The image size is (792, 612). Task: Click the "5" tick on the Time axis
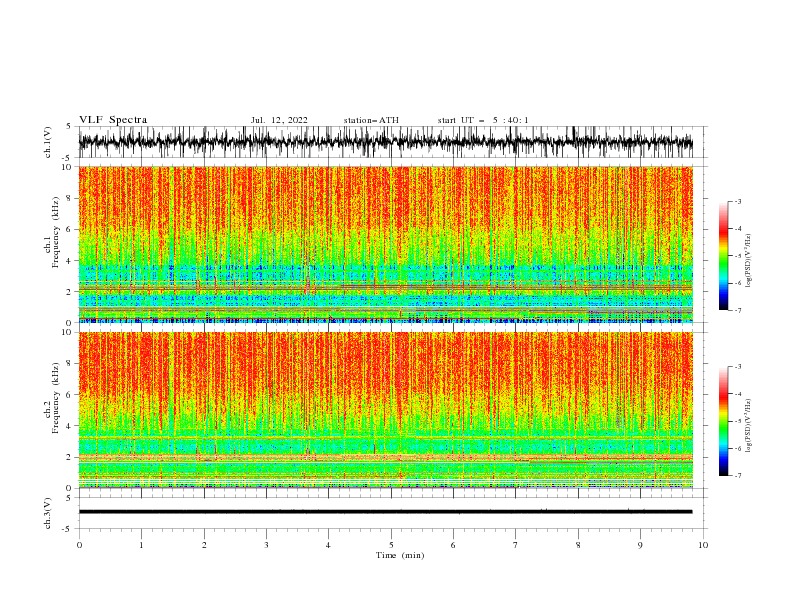391,545
